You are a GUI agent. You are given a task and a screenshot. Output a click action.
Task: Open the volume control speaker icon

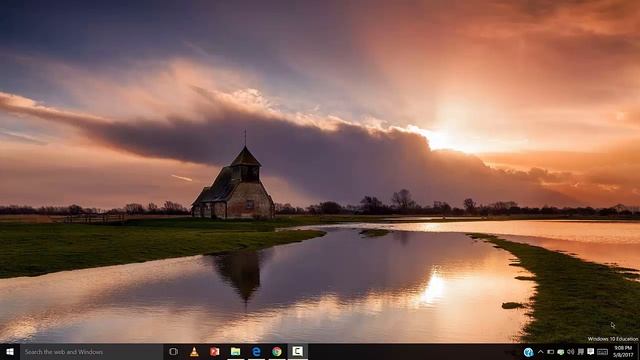point(571,352)
